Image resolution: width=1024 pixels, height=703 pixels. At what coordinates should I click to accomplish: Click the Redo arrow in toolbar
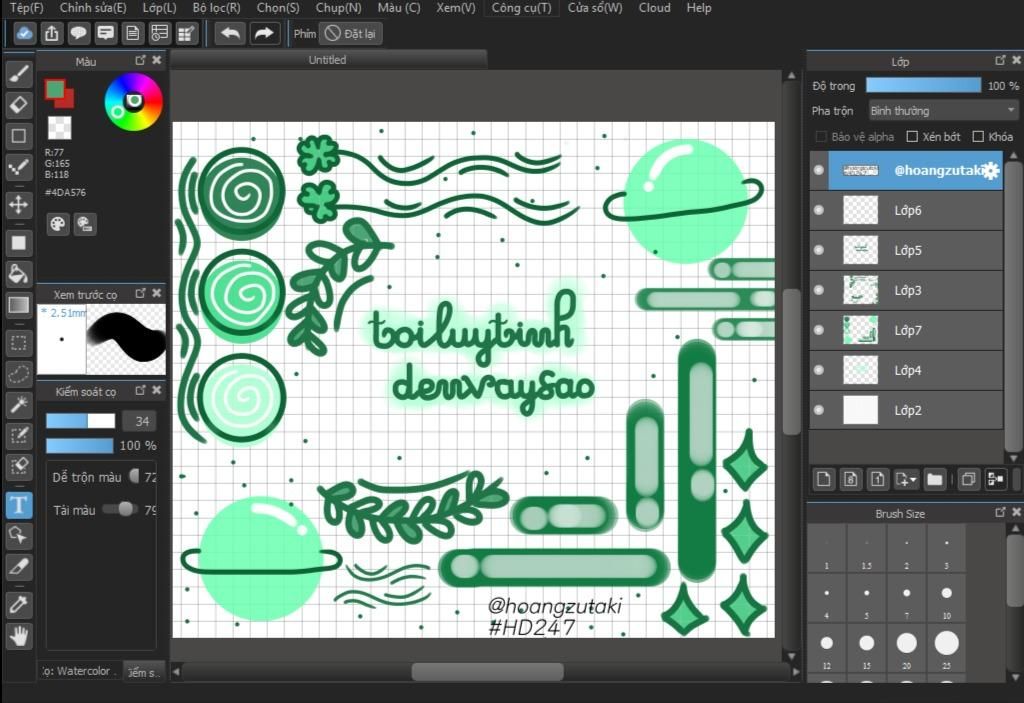264,33
